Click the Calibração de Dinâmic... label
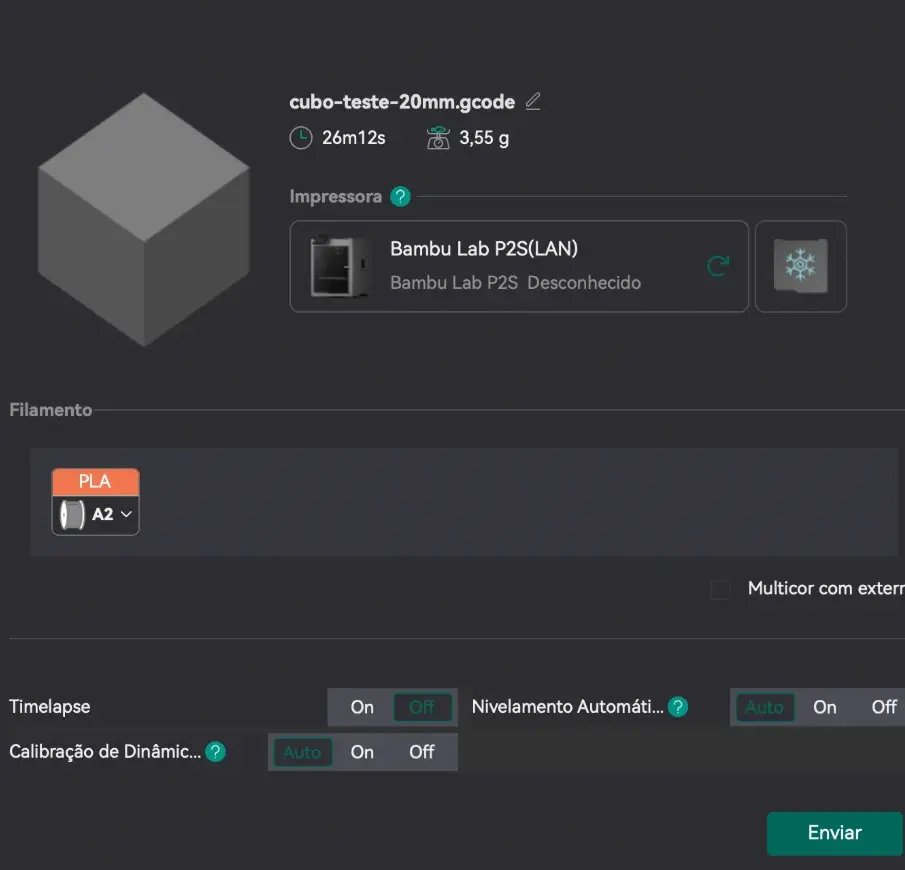Viewport: 905px width, 870px height. point(105,752)
